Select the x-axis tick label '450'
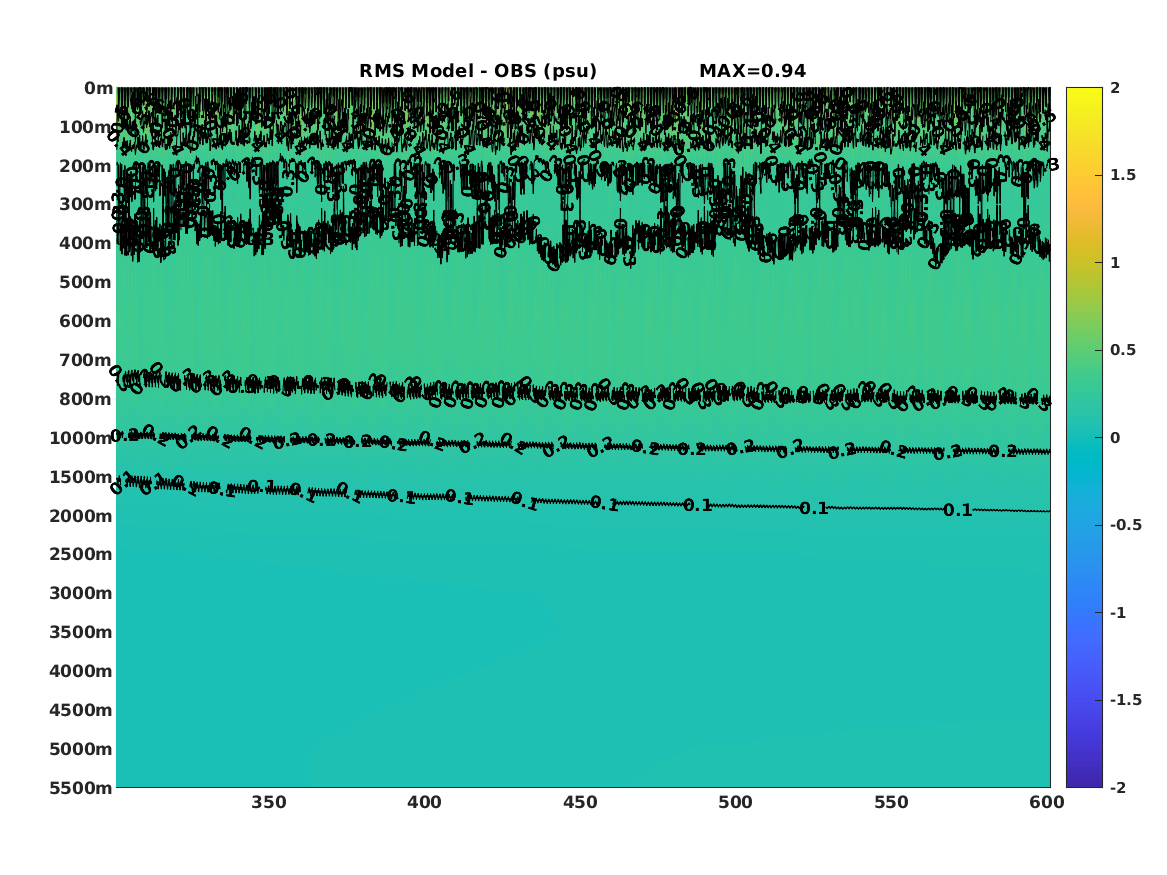The height and width of the screenshot is (875, 1167). 580,803
